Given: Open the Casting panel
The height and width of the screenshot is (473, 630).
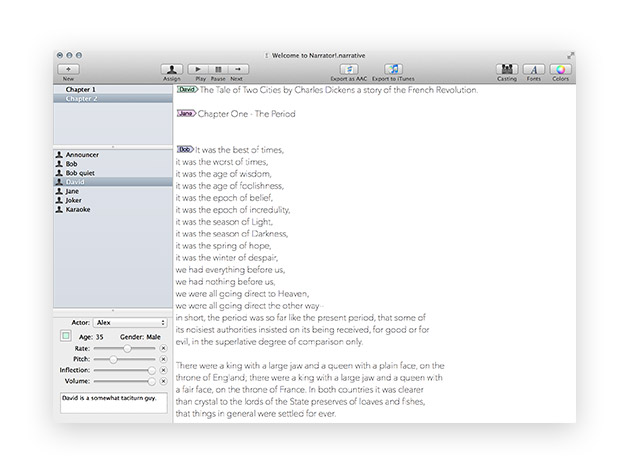Looking at the screenshot, I should point(507,70).
